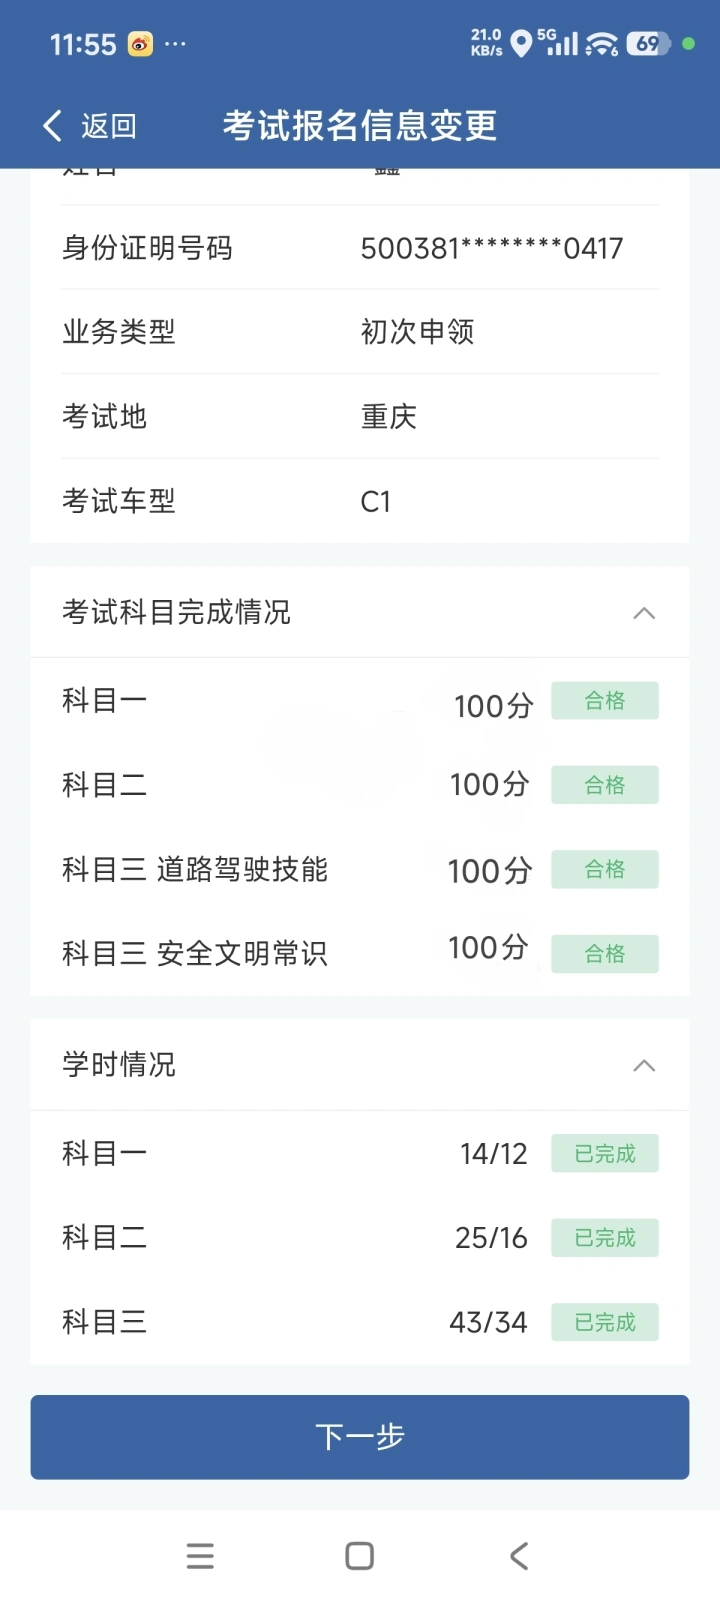Collapse the 考试科目完成情况 section
Image resolution: width=720 pixels, height=1602 pixels.
pyautogui.click(x=644, y=613)
